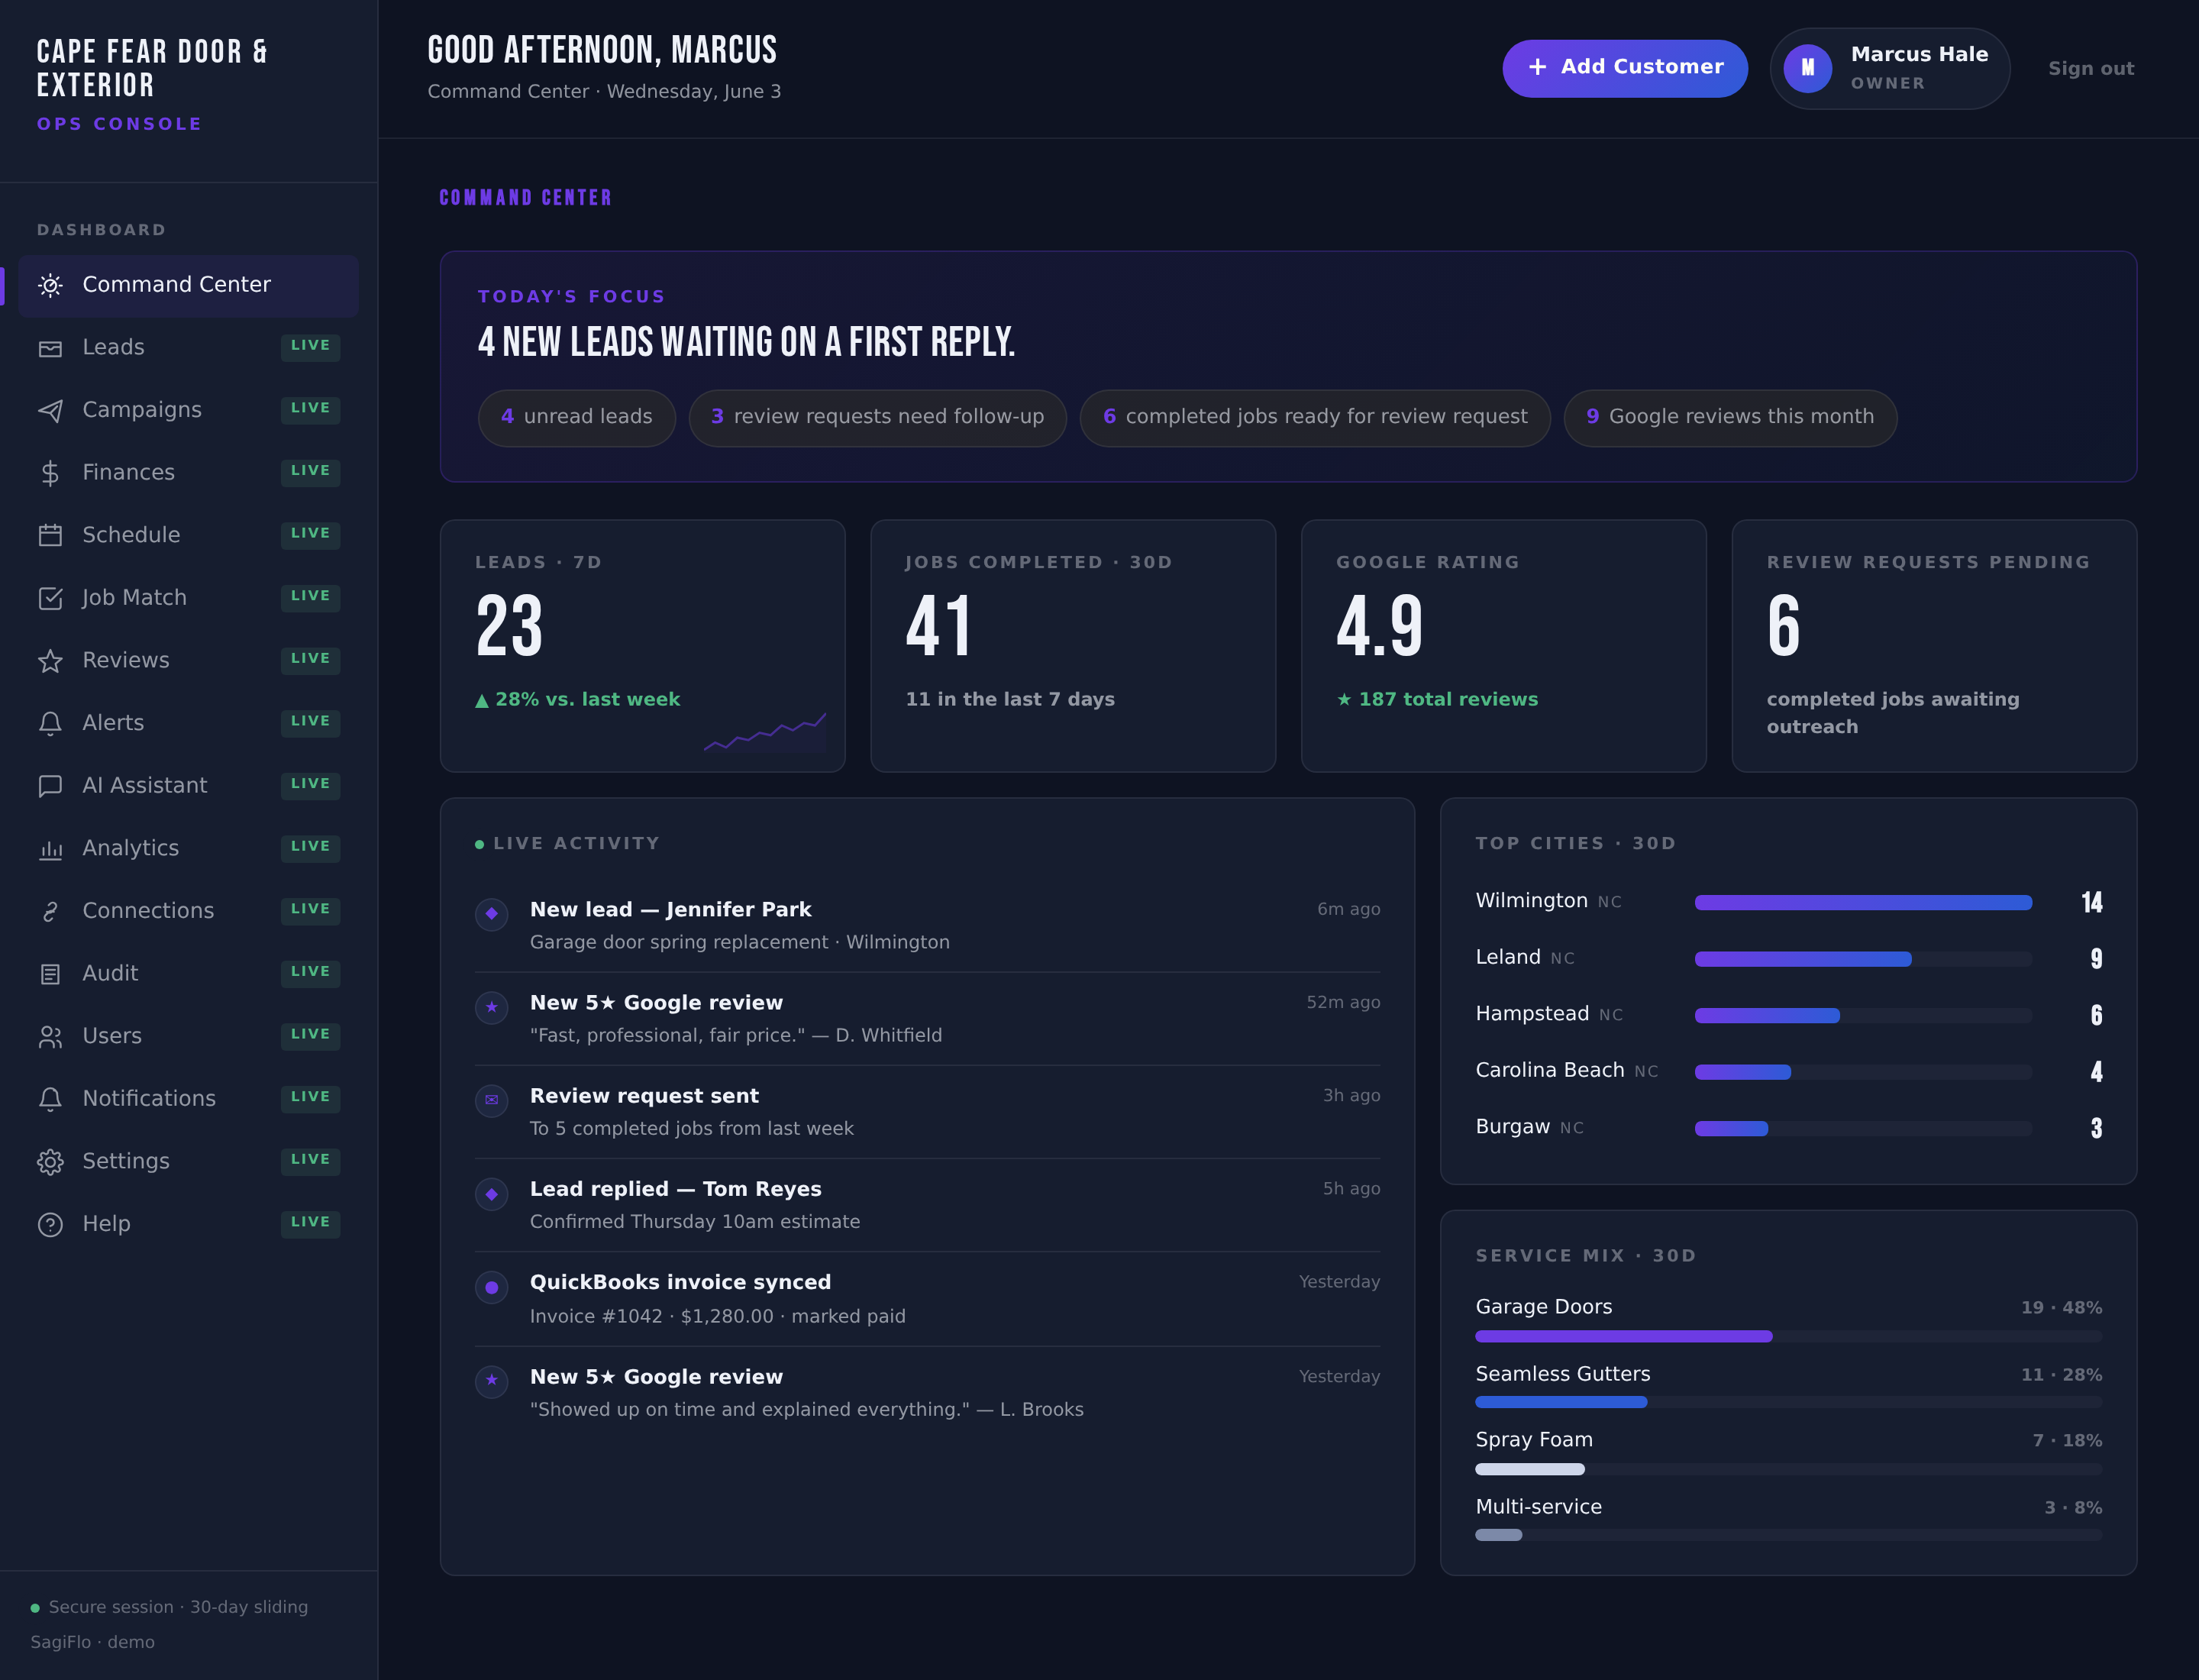Open the Marcus Hale Owner profile pill

(x=1889, y=68)
